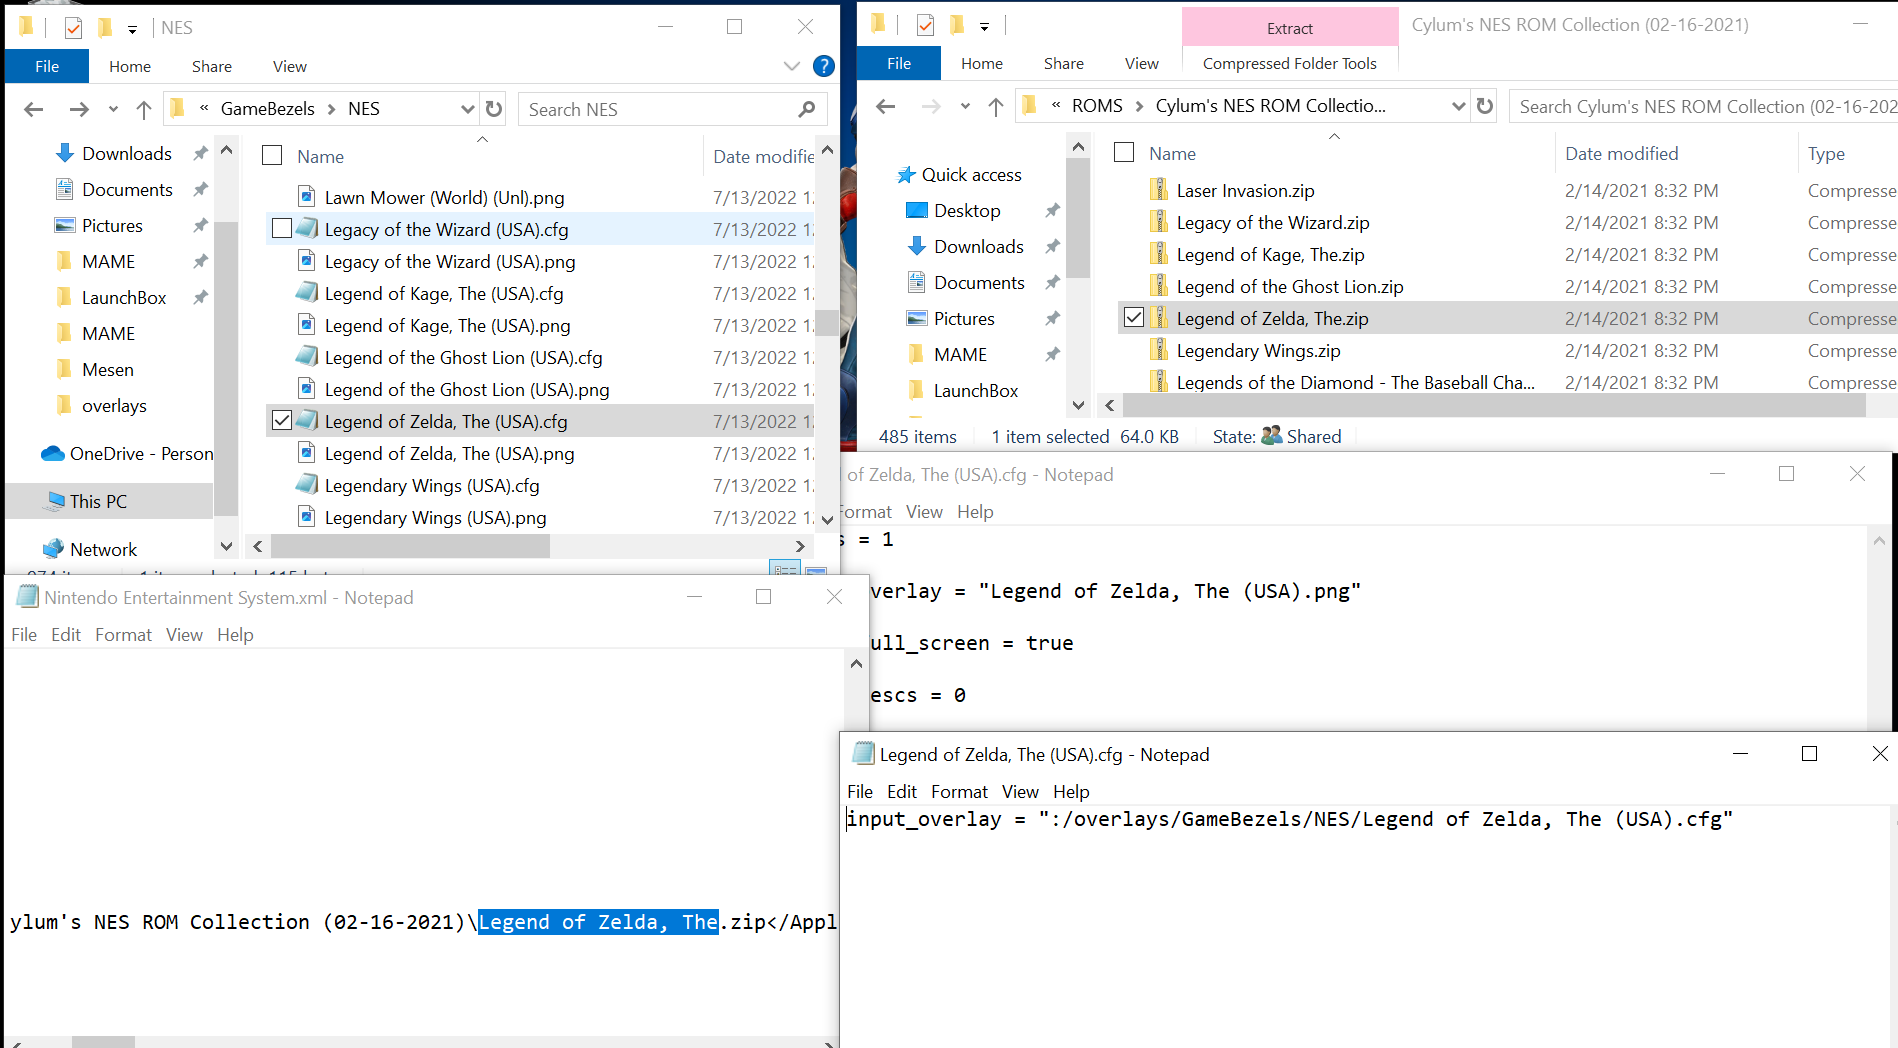Sort NES files by Date modified column

click(x=763, y=156)
